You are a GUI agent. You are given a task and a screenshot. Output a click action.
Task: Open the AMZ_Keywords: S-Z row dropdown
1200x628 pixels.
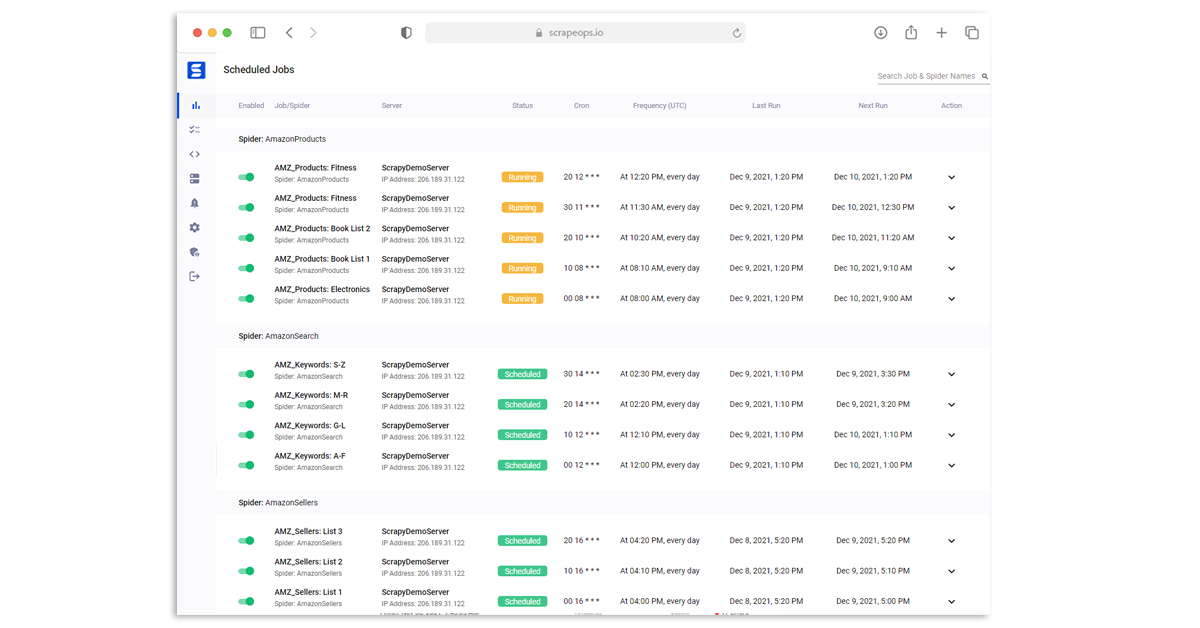[x=951, y=374]
